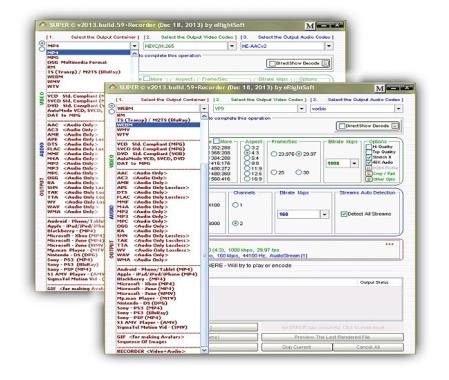Open the Crop / Pad options icon

tap(368, 174)
